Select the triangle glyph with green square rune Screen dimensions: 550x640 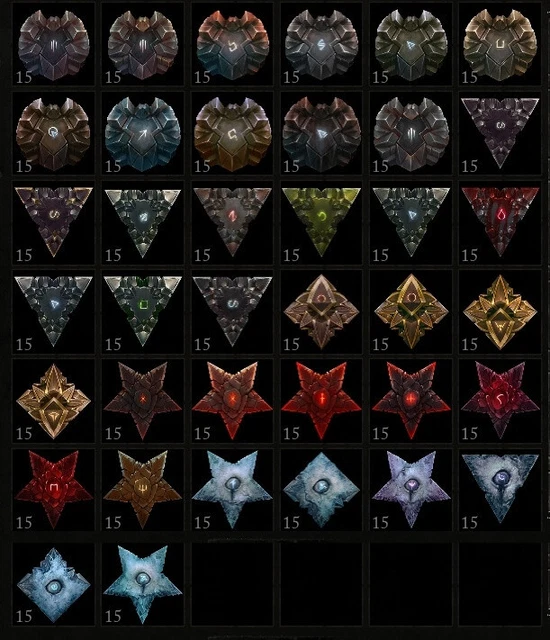[143, 310]
